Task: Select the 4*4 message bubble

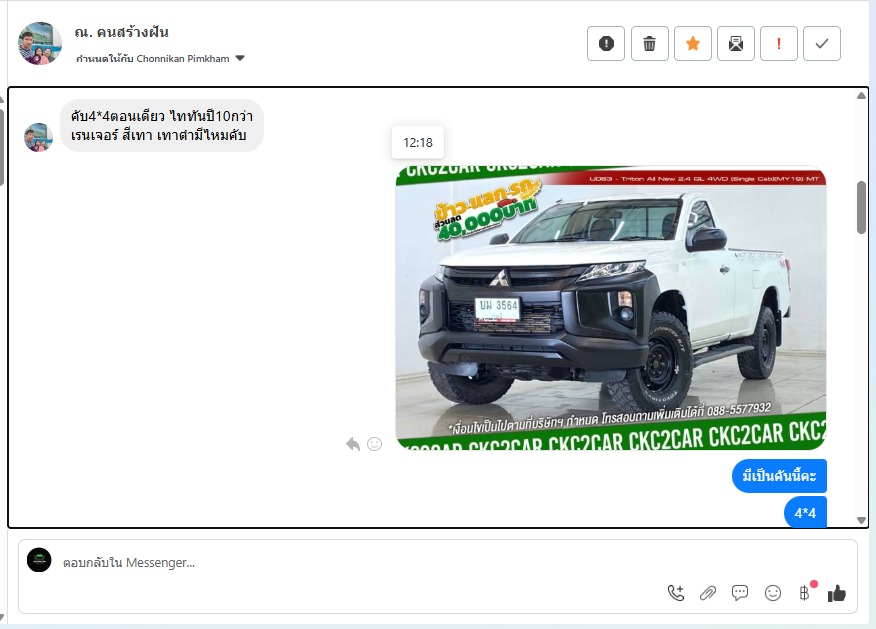Action: 805,512
